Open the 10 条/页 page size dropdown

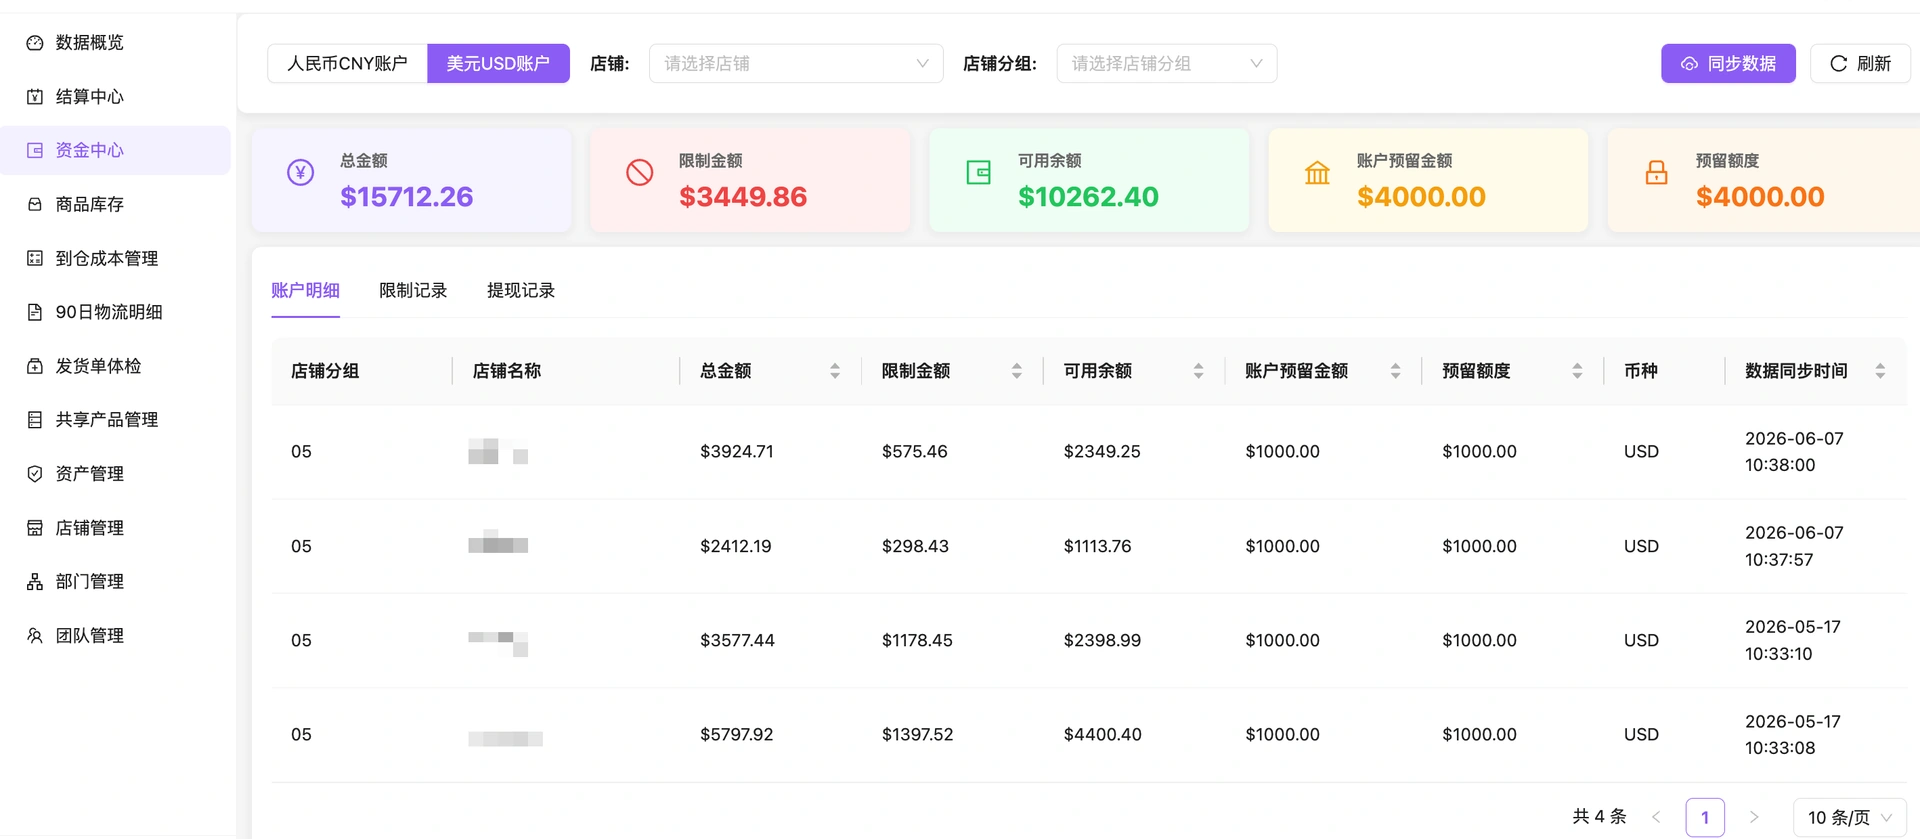1850,817
